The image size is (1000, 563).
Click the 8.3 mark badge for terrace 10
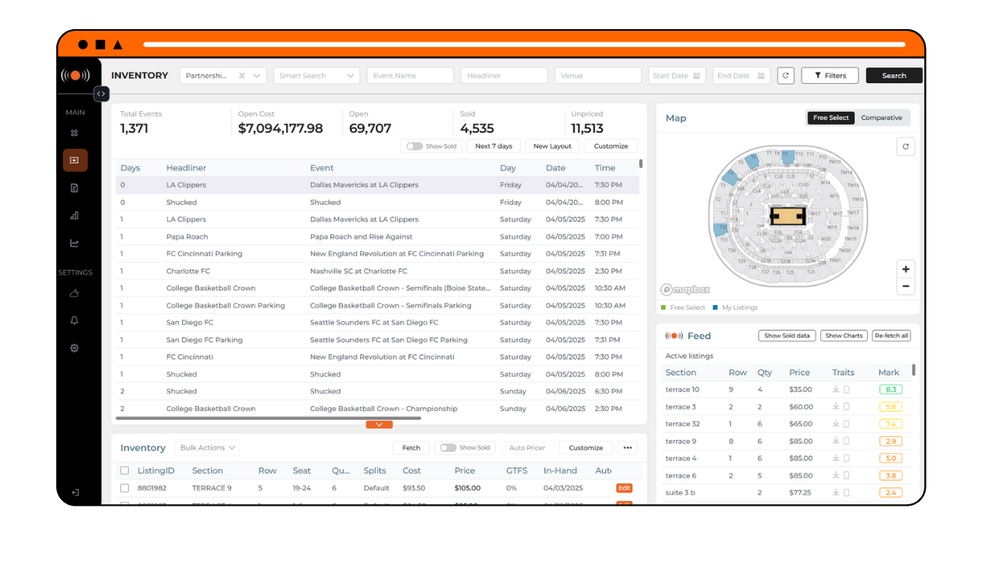(x=890, y=390)
